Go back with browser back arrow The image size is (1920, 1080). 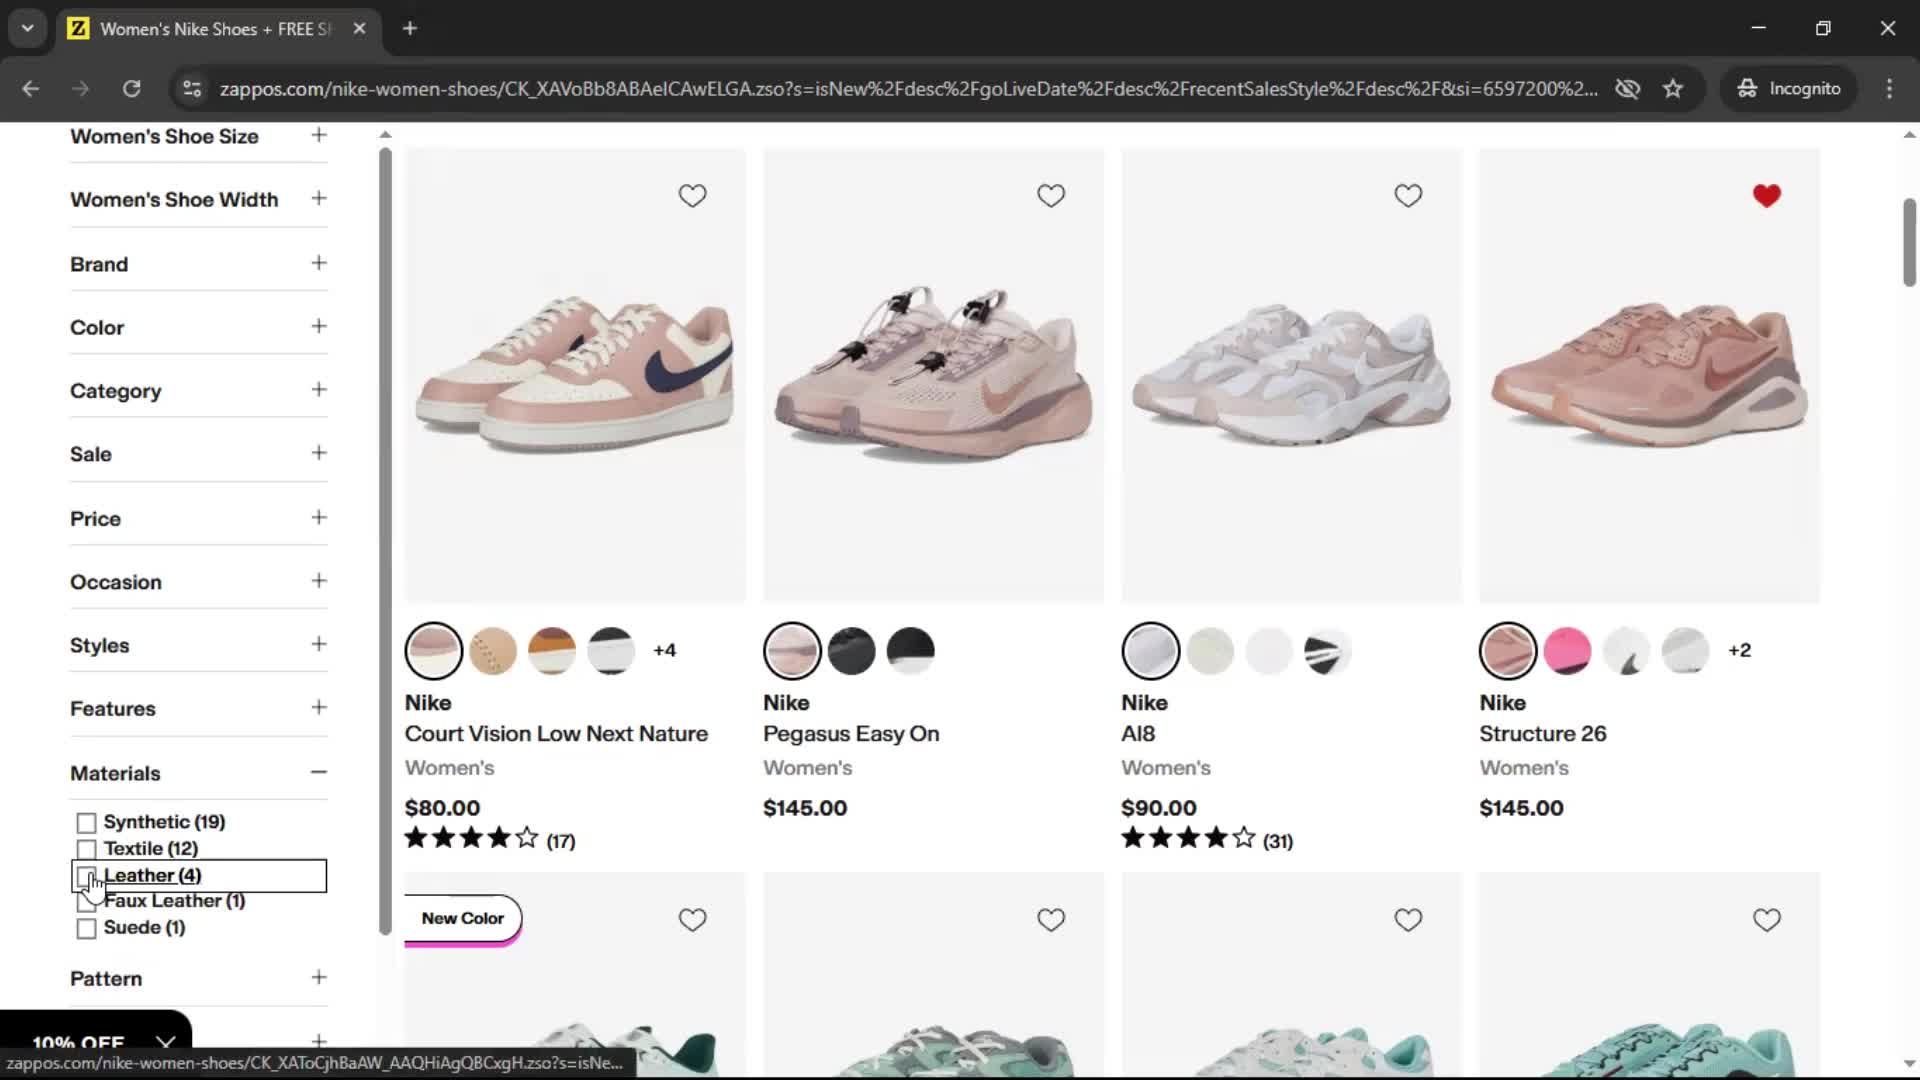(30, 88)
